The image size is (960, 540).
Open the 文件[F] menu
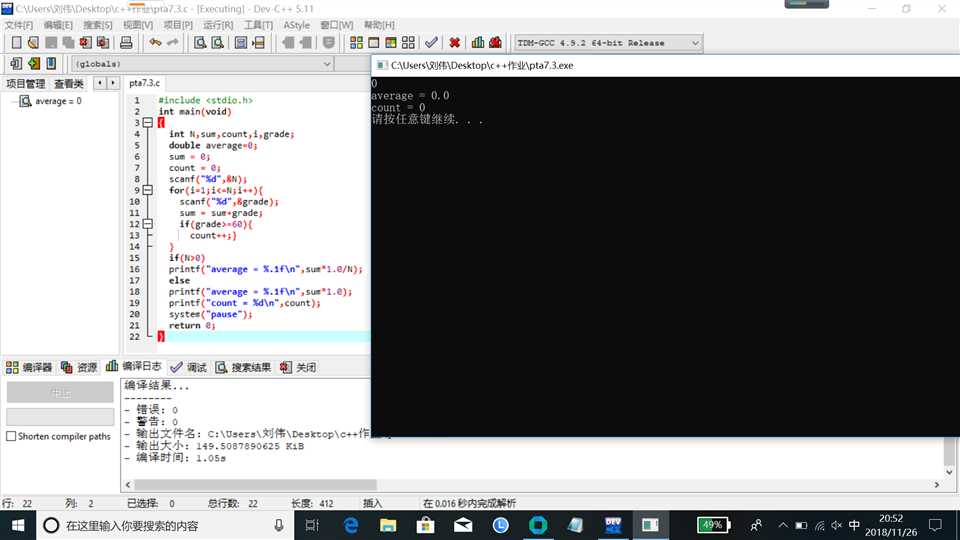[x=18, y=25]
